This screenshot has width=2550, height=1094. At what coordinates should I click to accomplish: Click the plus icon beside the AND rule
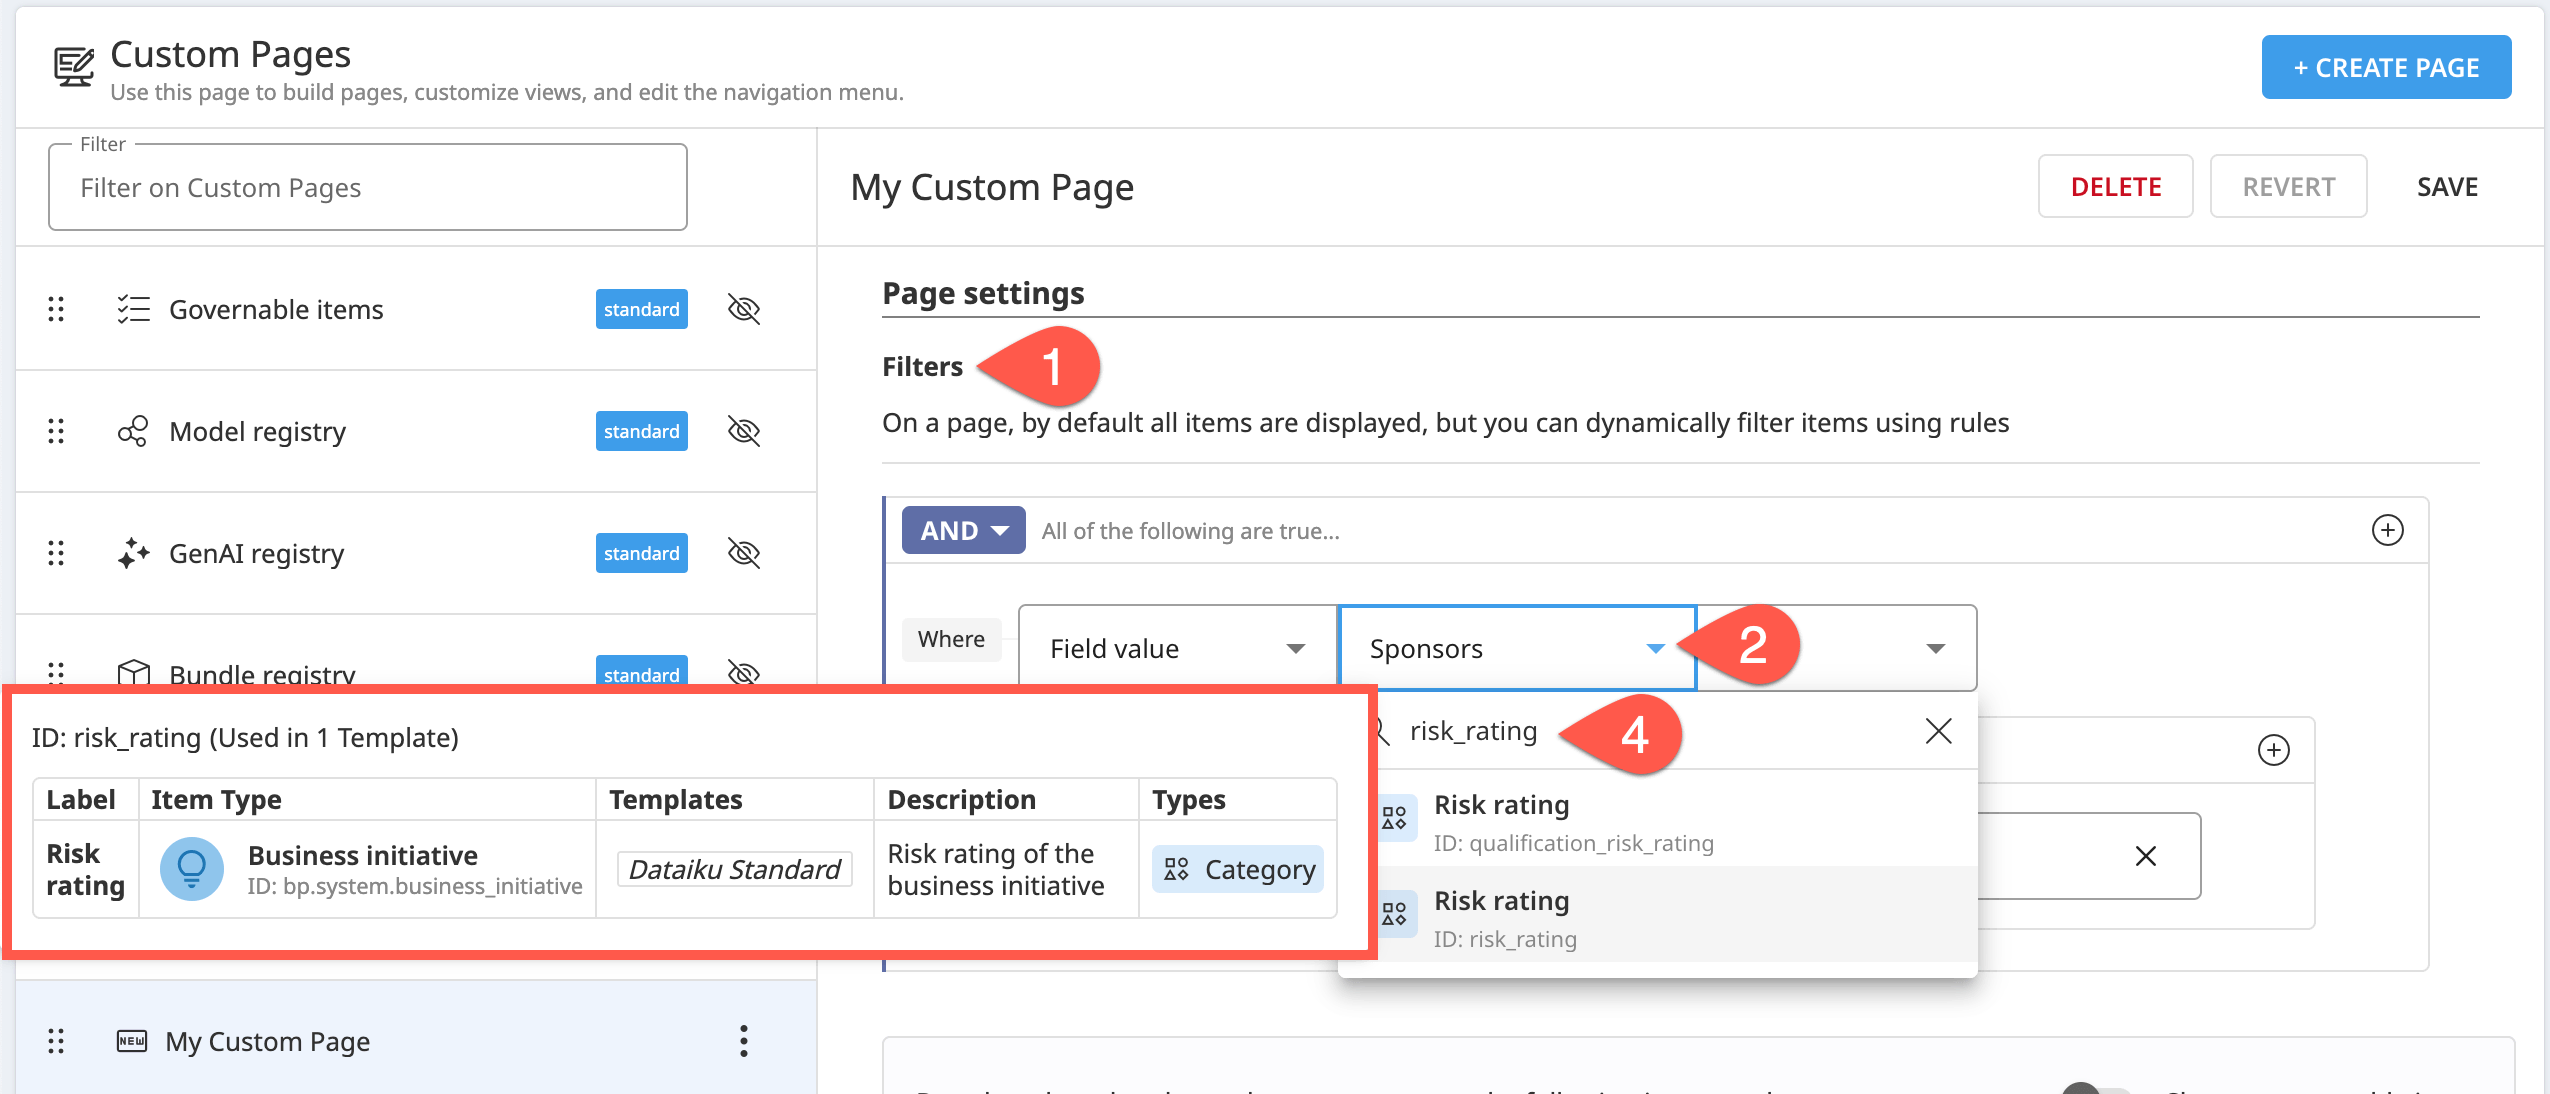(2388, 530)
